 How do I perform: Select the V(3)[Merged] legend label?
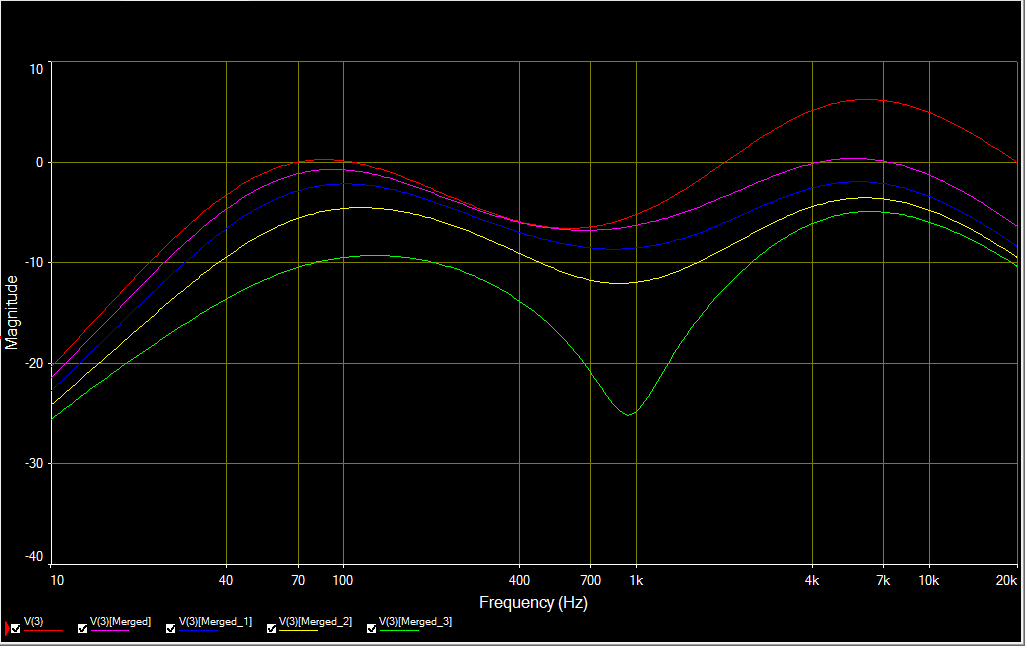click(121, 621)
